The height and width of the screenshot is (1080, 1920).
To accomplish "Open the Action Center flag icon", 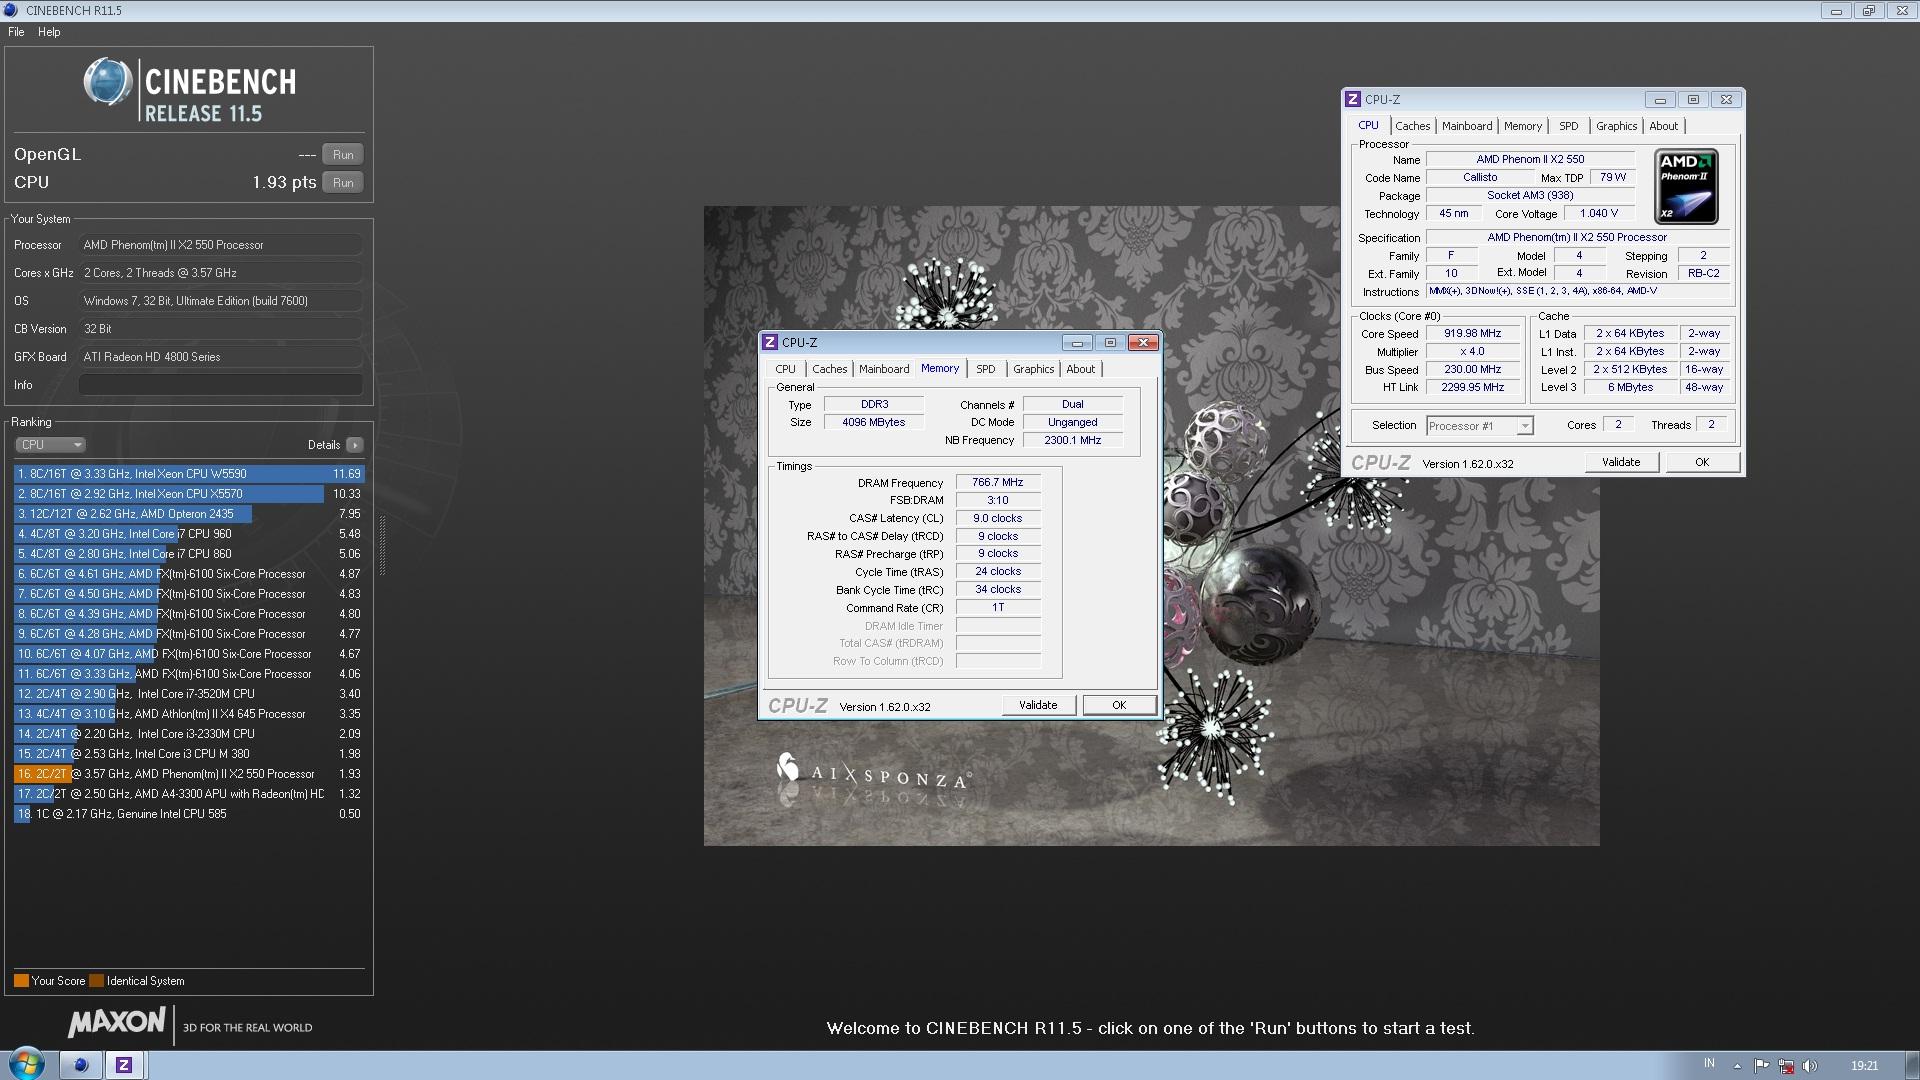I will [1761, 1066].
